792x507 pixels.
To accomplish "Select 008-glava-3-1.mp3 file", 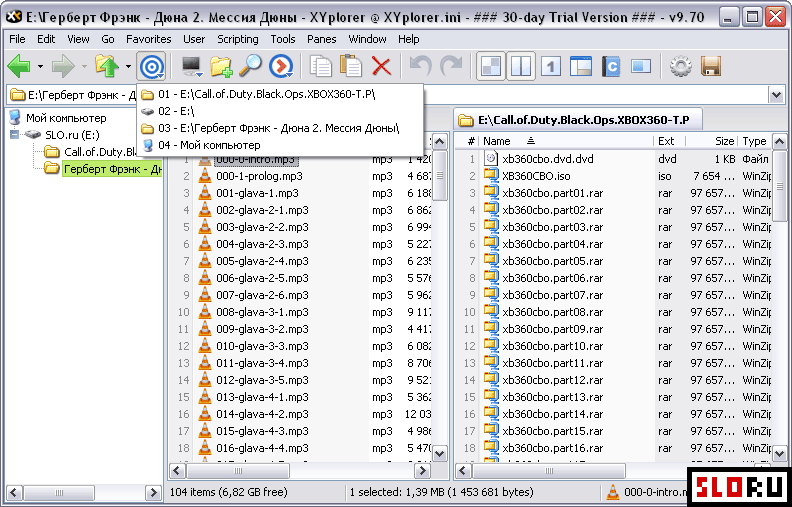I will tap(262, 312).
